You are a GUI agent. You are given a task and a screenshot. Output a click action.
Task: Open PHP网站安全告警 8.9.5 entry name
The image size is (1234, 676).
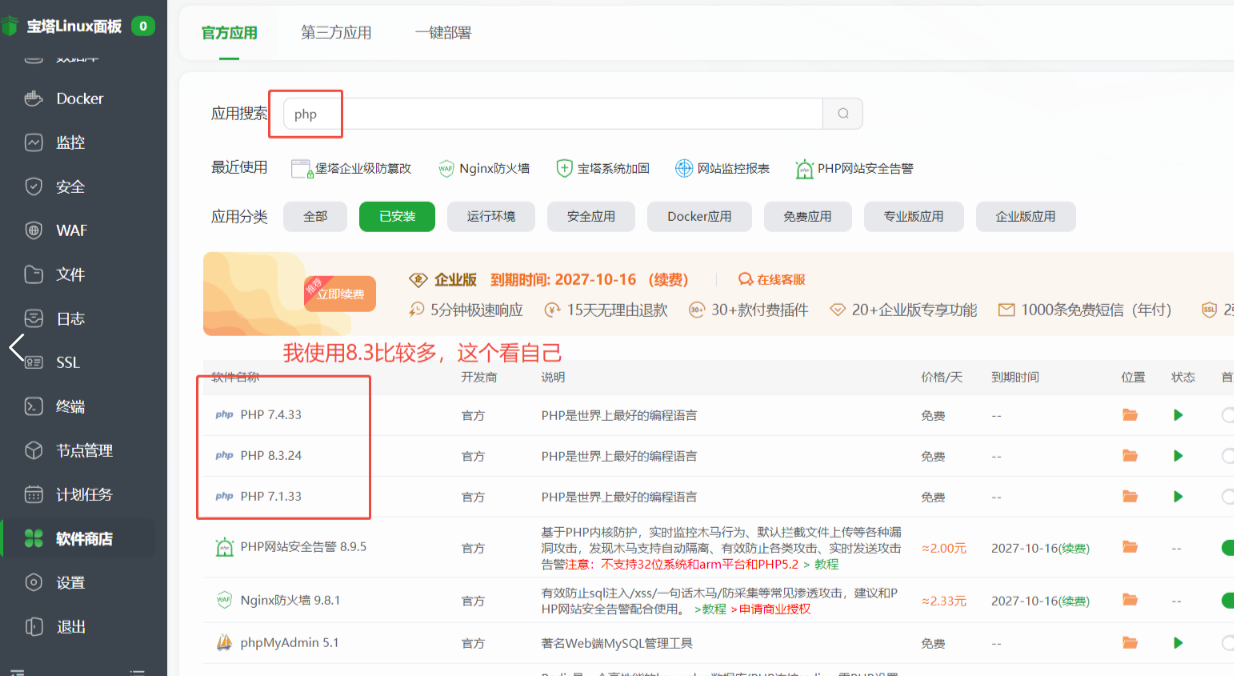[304, 547]
